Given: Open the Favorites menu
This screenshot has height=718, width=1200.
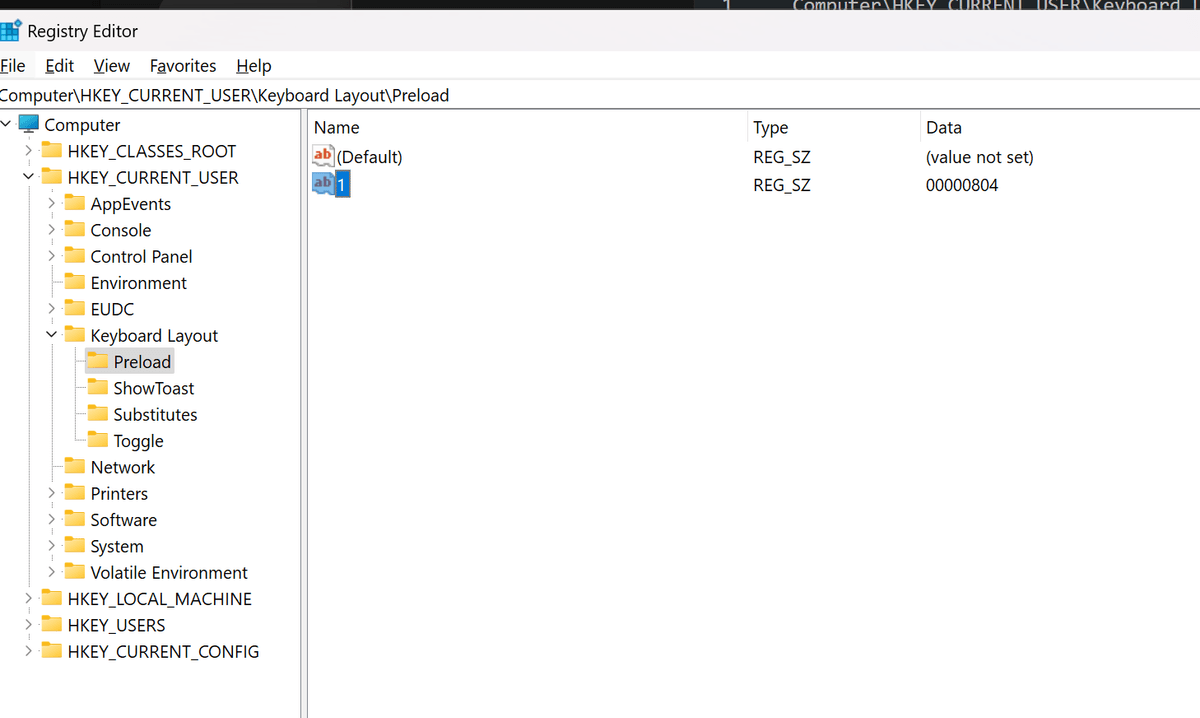Looking at the screenshot, I should tap(183, 65).
